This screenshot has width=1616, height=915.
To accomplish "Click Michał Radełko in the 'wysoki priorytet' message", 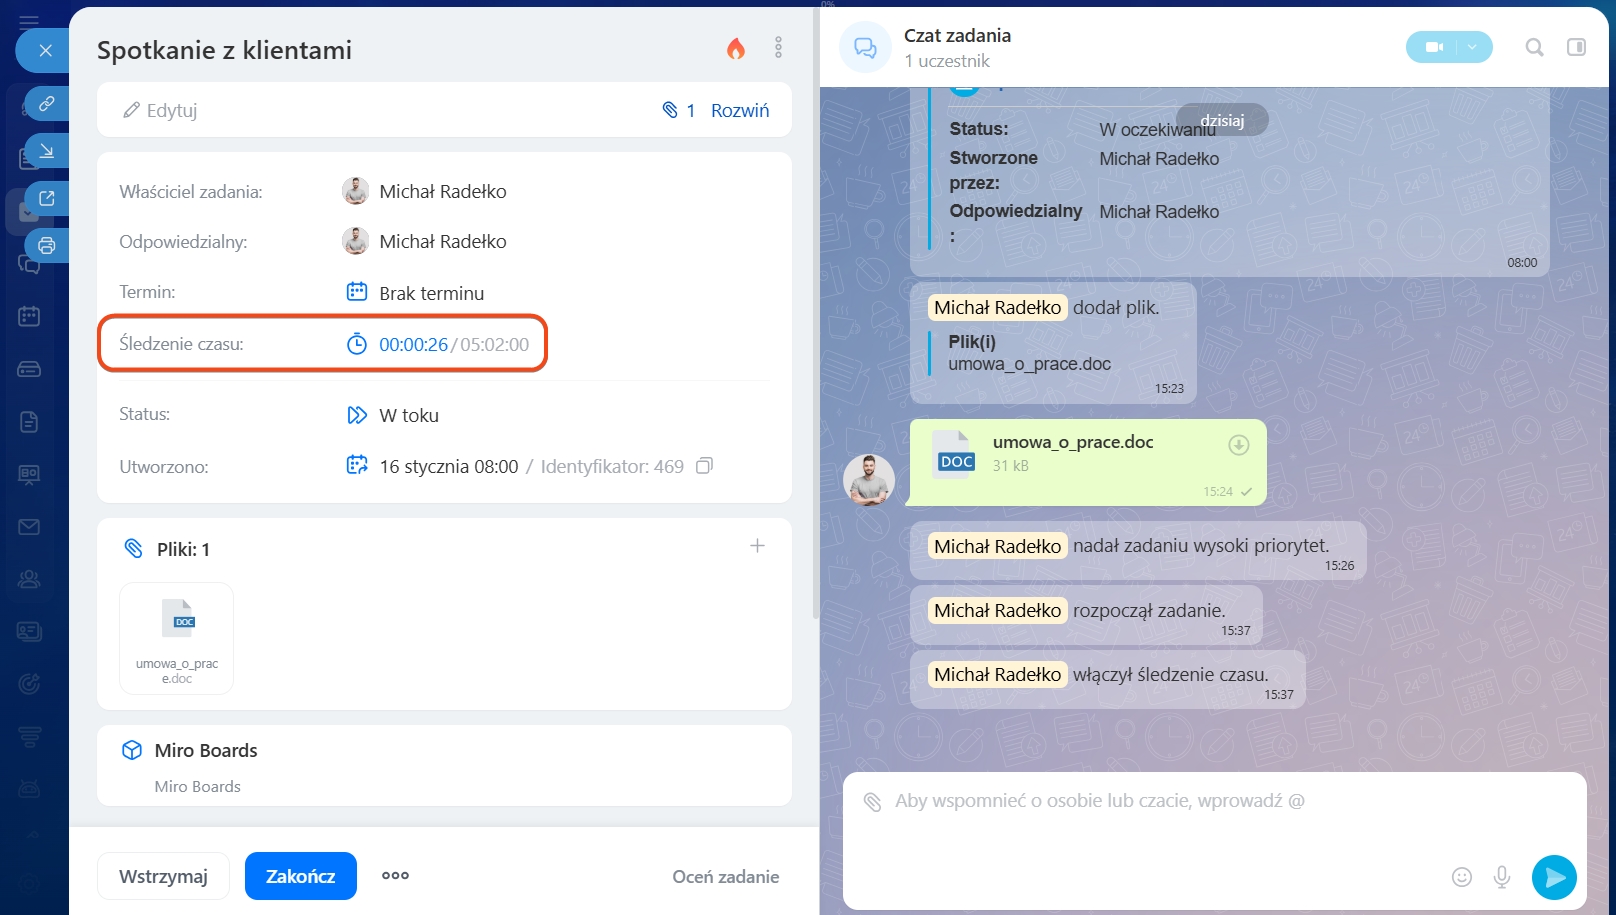I will (997, 546).
